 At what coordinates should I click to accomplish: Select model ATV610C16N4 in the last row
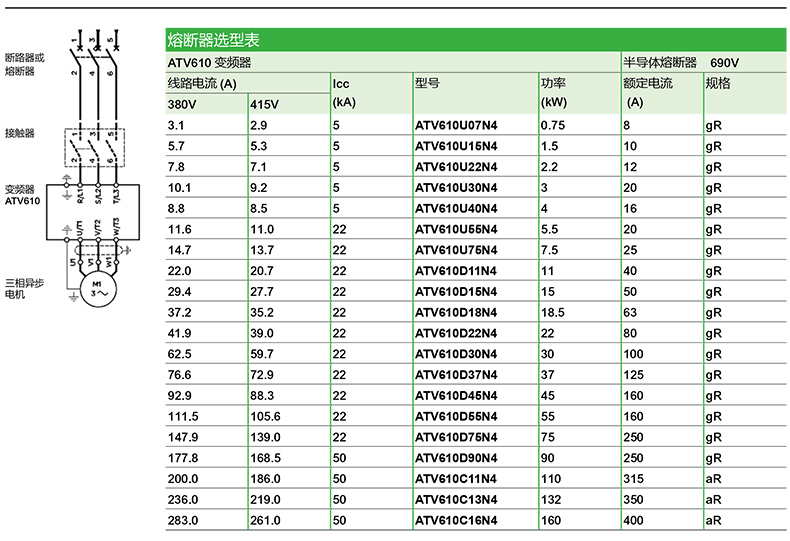pos(455,520)
